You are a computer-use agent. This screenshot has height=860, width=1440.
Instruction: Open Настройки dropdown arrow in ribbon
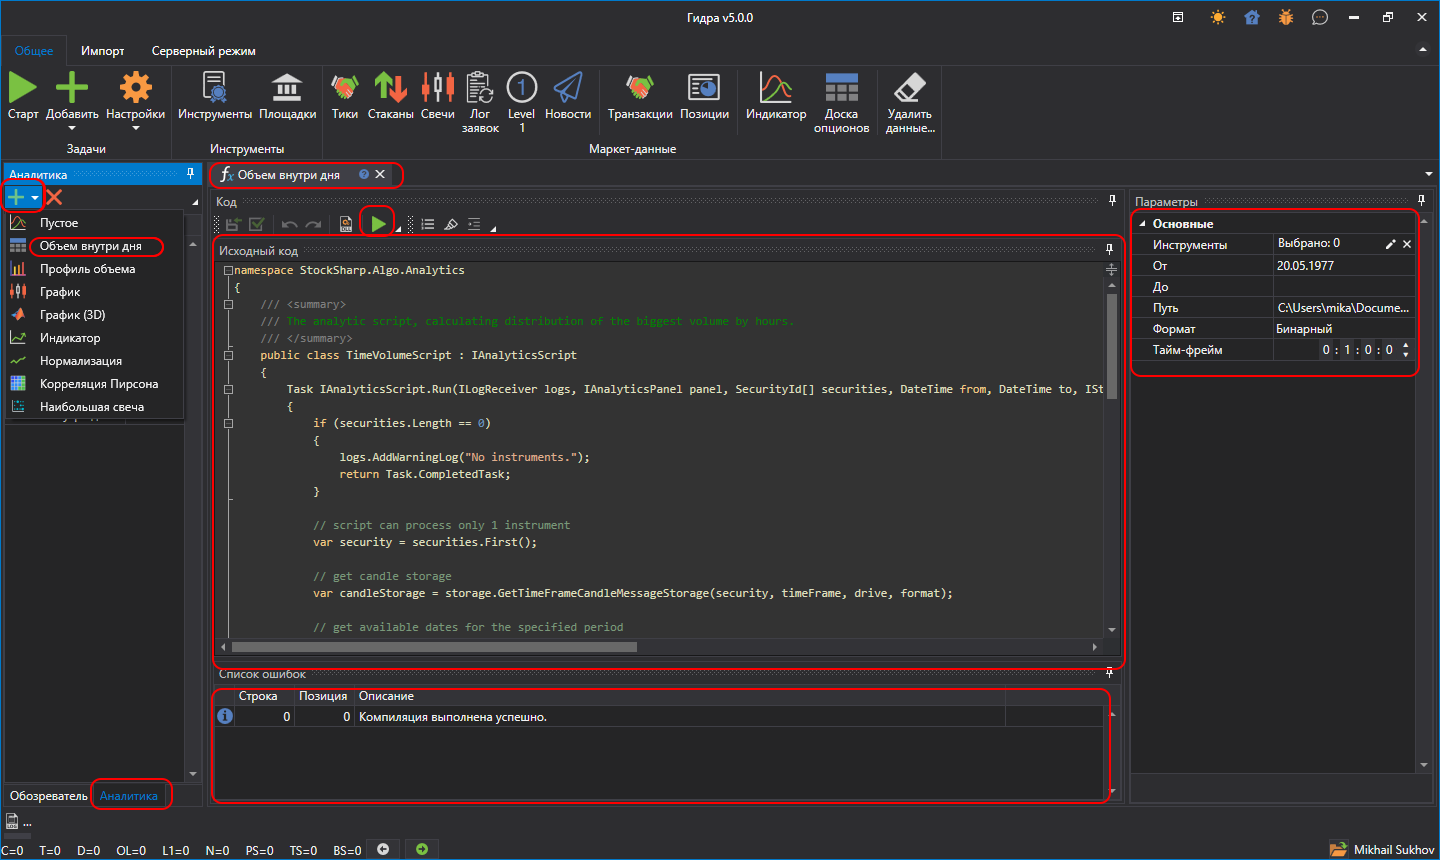click(135, 128)
